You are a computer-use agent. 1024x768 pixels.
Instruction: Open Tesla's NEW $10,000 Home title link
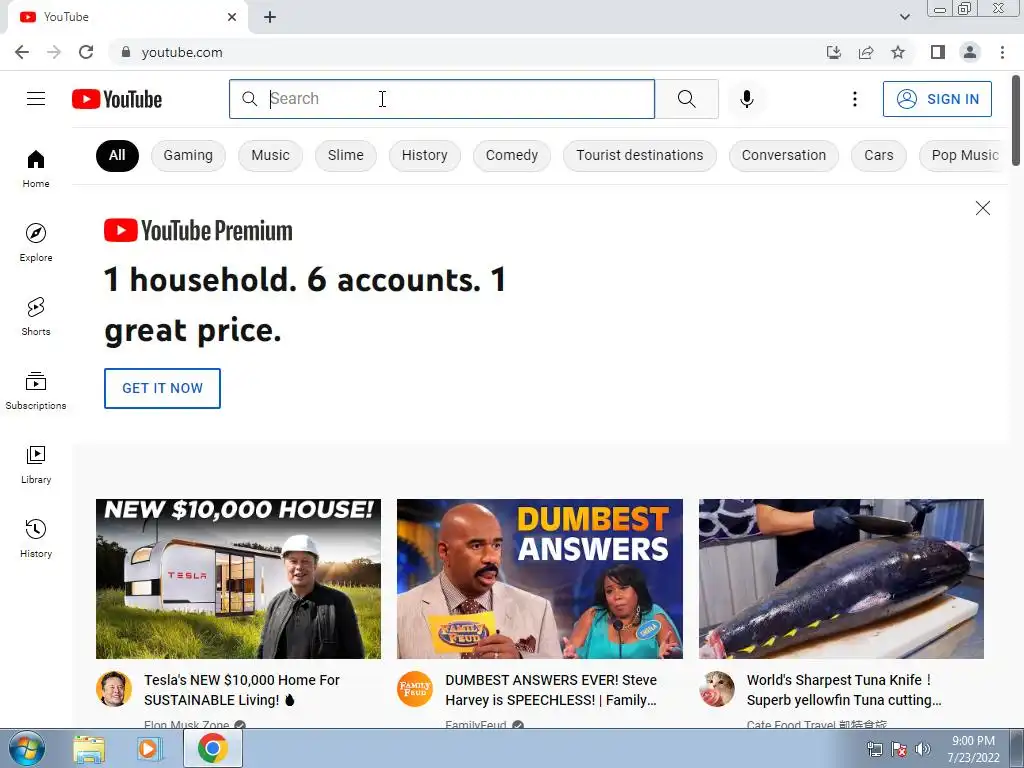pos(242,690)
